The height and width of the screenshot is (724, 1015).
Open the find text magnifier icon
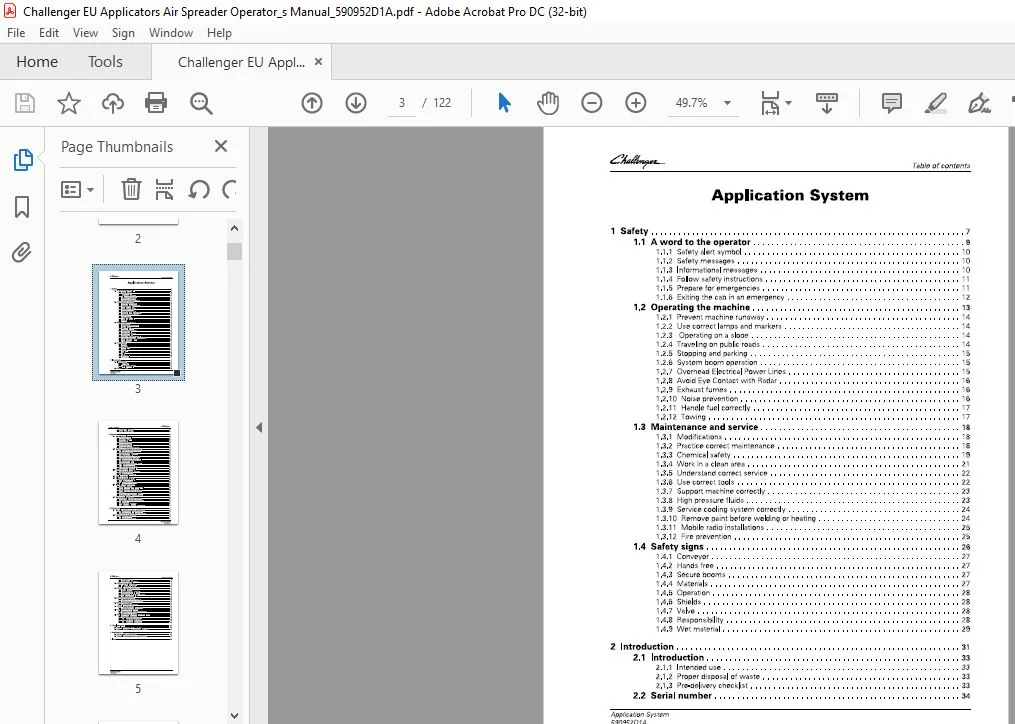point(201,103)
